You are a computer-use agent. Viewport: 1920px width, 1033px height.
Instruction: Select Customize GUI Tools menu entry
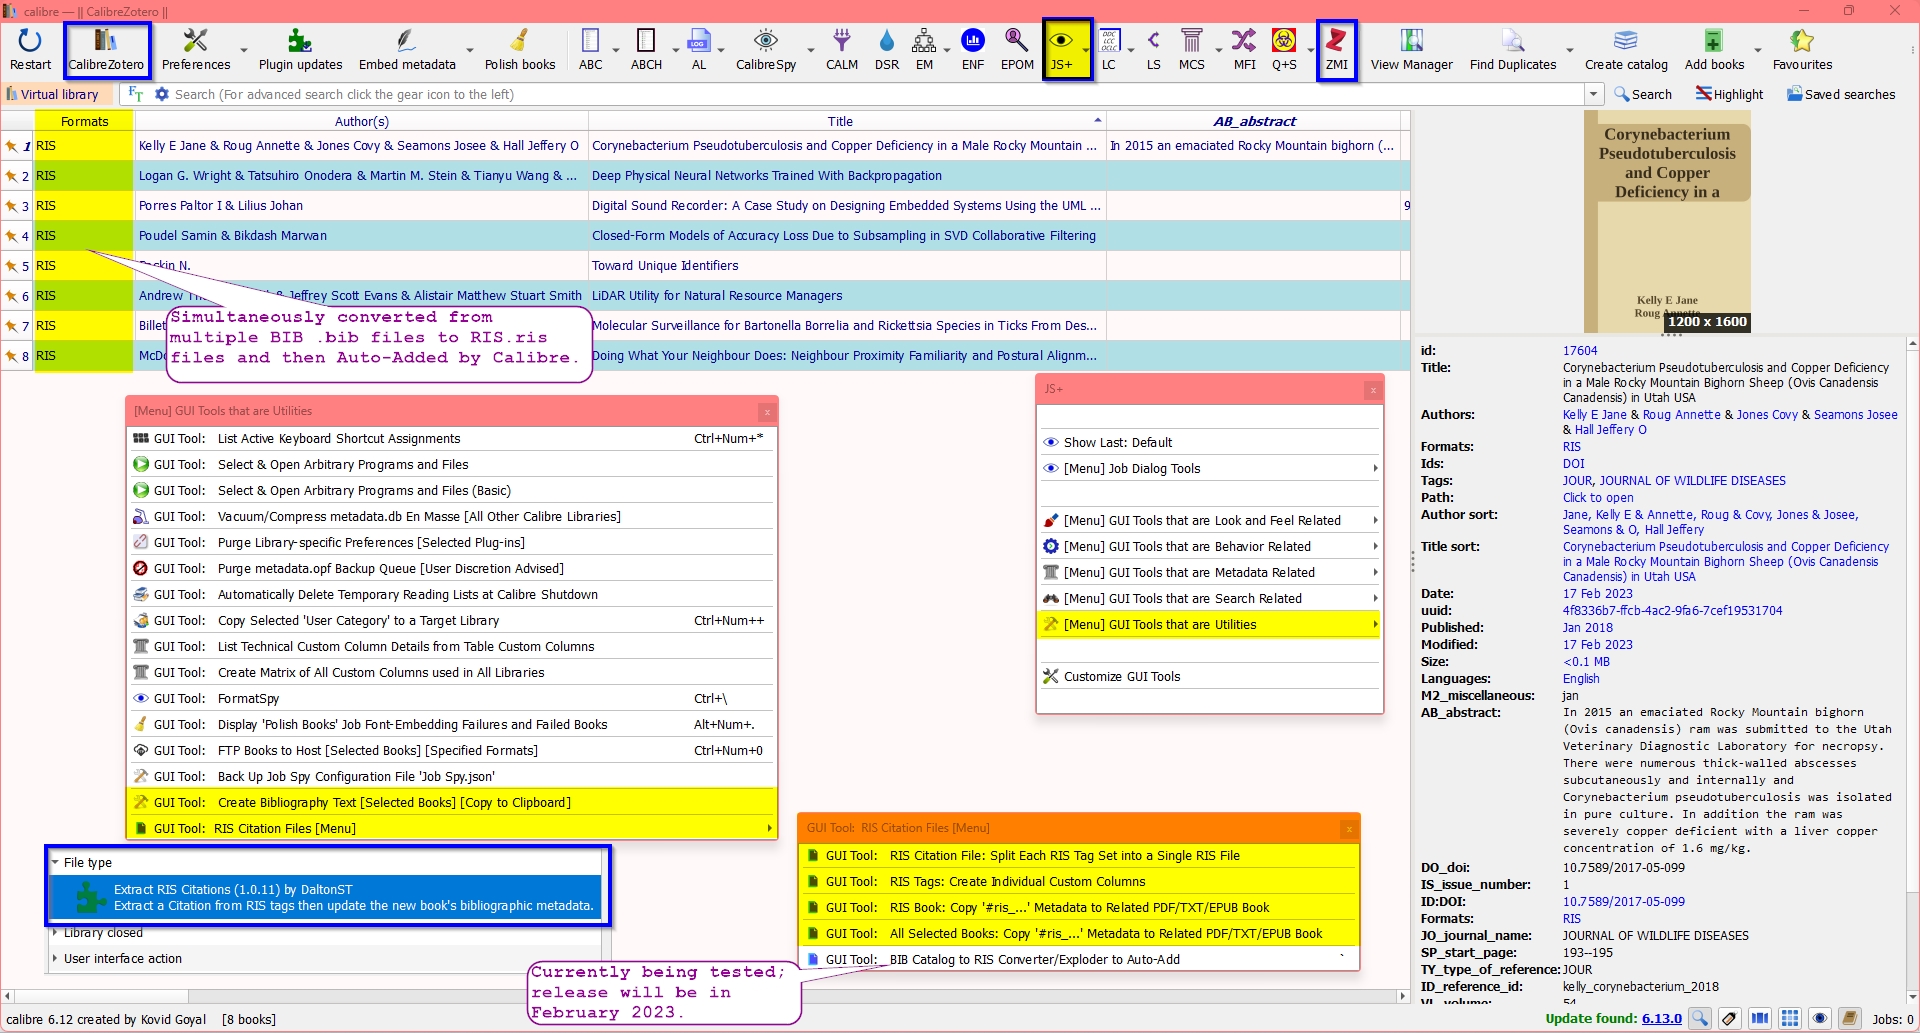(1121, 677)
